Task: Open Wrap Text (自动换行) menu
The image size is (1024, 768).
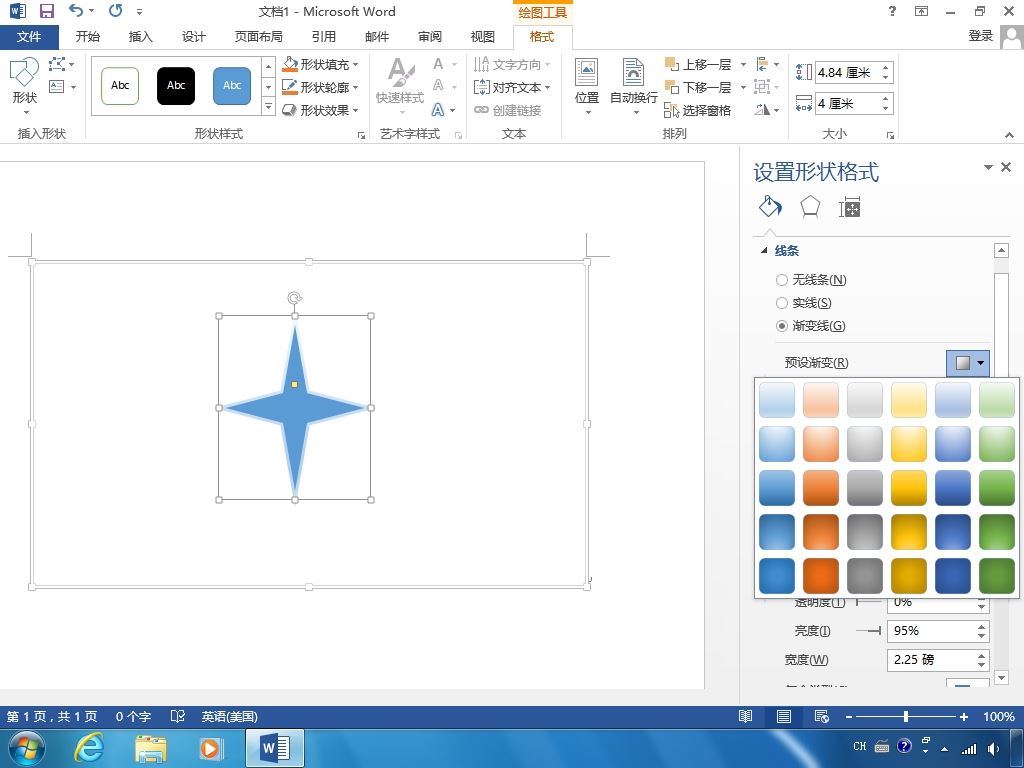Action: pos(633,87)
